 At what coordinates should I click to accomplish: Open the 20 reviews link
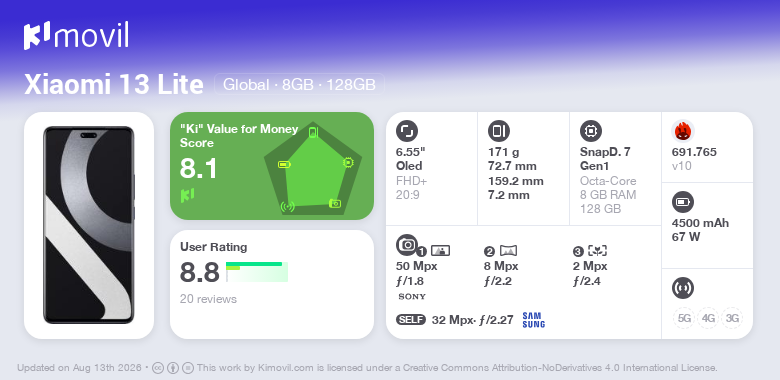click(208, 299)
